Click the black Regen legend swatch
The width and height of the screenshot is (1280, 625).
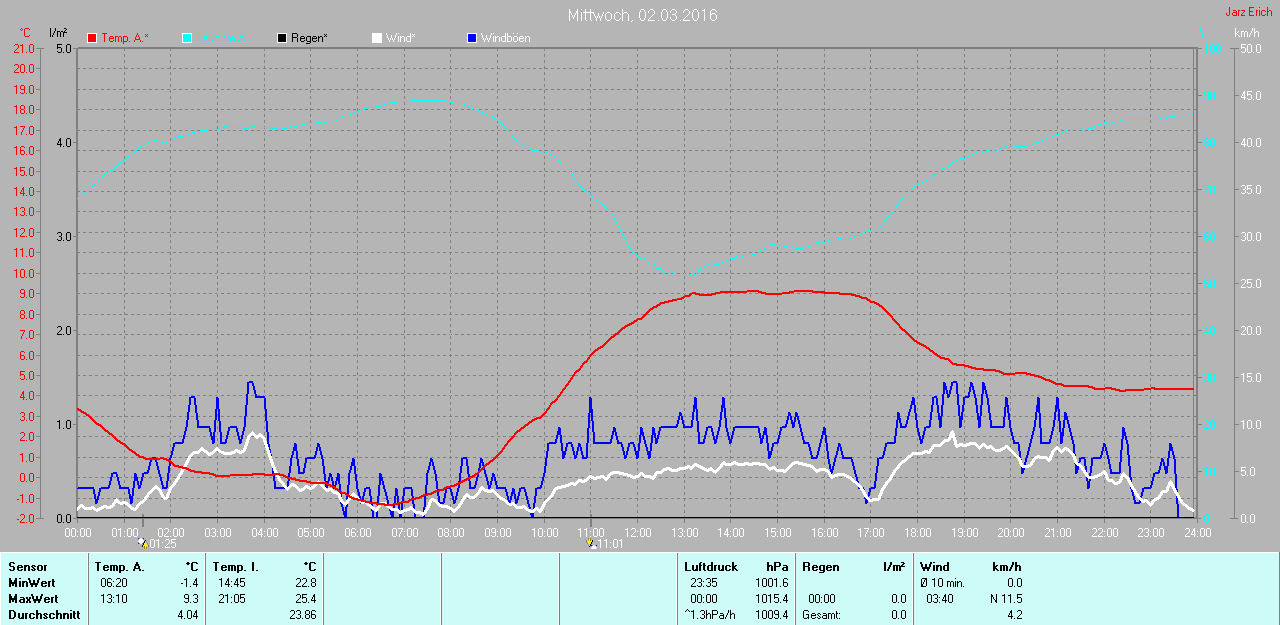283,38
